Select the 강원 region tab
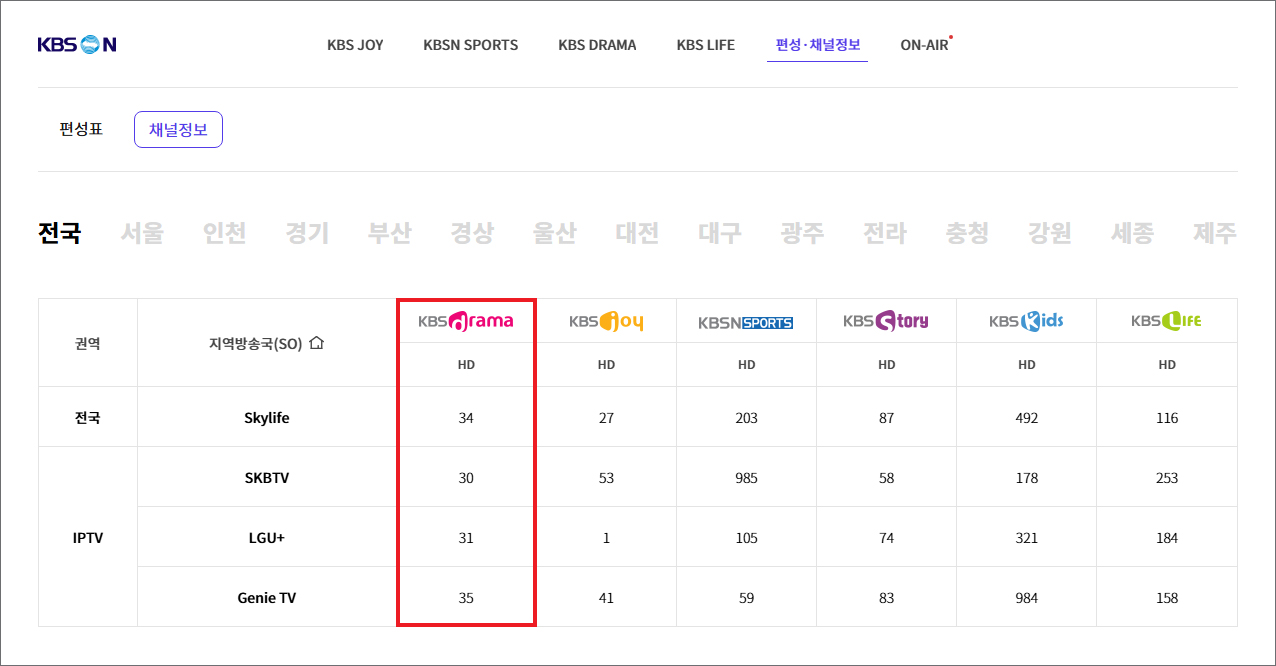This screenshot has width=1276, height=666. point(1050,233)
